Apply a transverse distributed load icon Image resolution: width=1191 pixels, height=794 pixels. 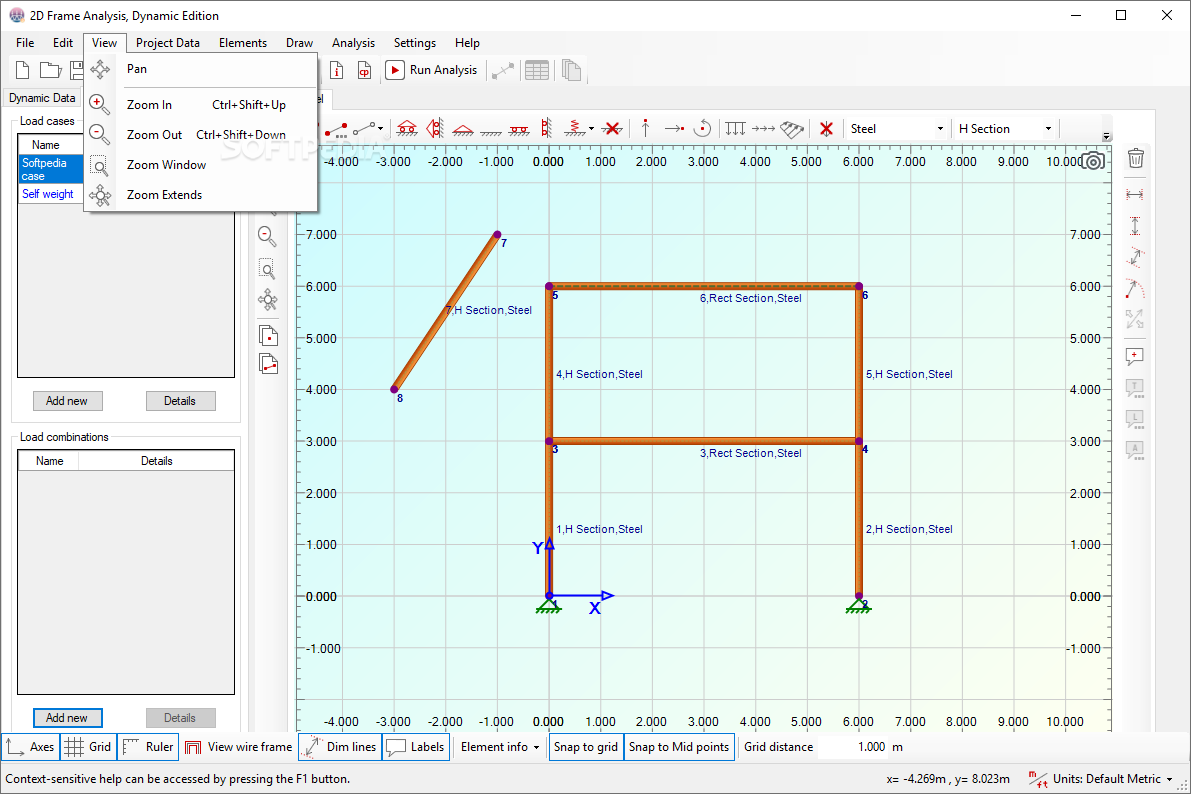click(x=735, y=128)
